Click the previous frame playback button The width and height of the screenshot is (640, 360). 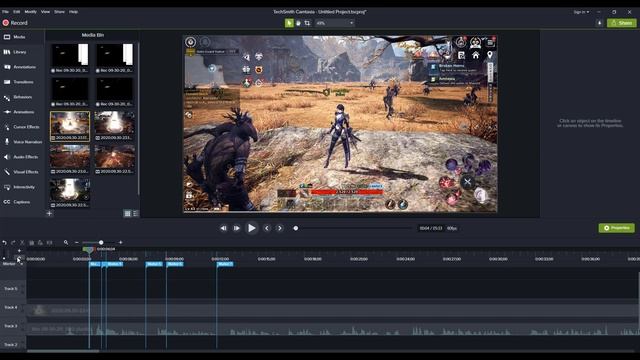click(223, 228)
